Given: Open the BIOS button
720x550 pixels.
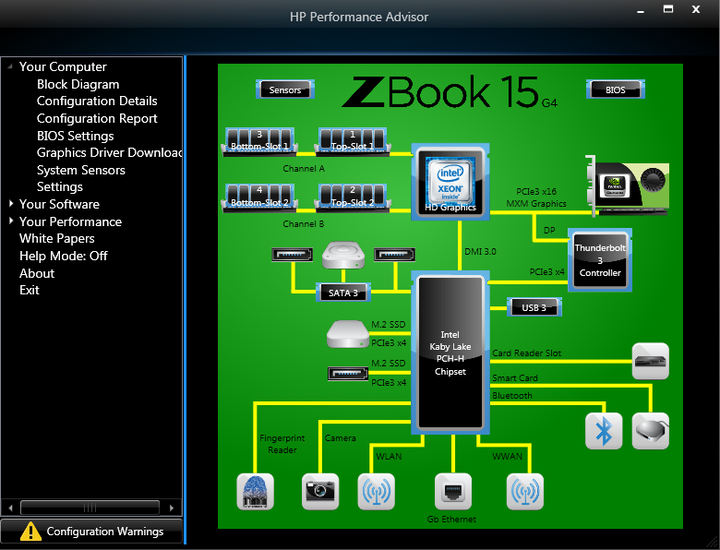Looking at the screenshot, I should point(615,90).
